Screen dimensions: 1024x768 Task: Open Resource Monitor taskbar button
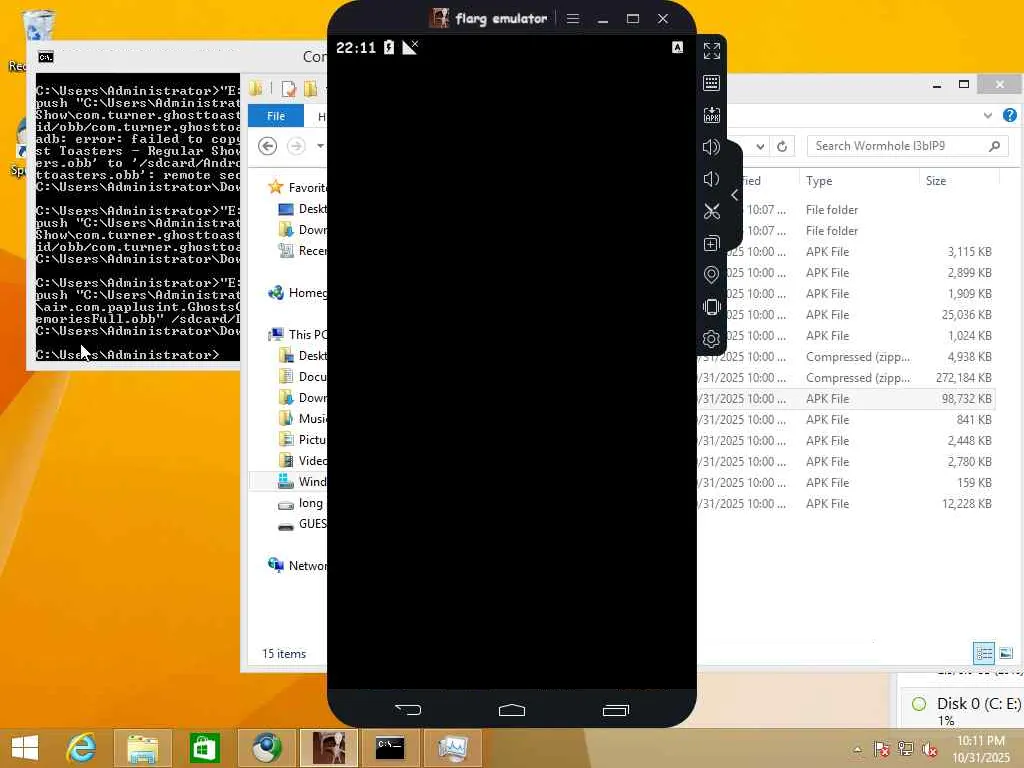[453, 748]
